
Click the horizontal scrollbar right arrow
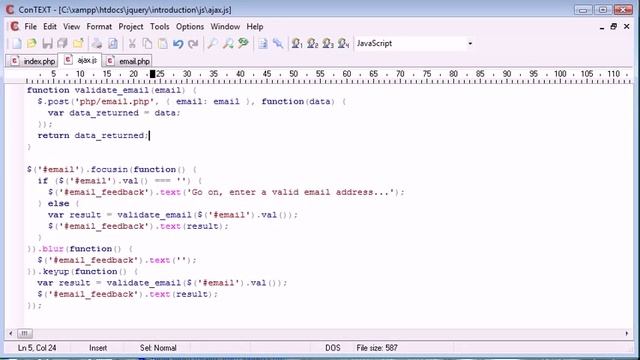(627, 333)
